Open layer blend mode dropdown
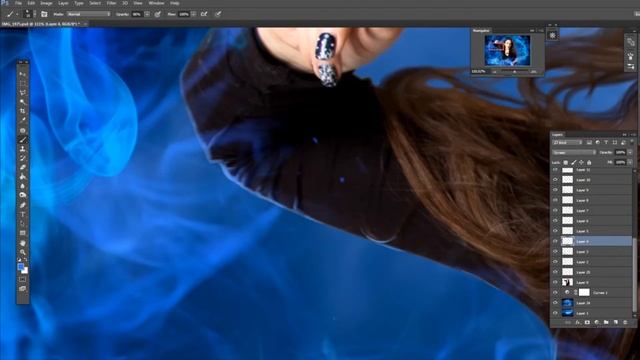Viewport: 640px width, 360px height. (x=574, y=152)
